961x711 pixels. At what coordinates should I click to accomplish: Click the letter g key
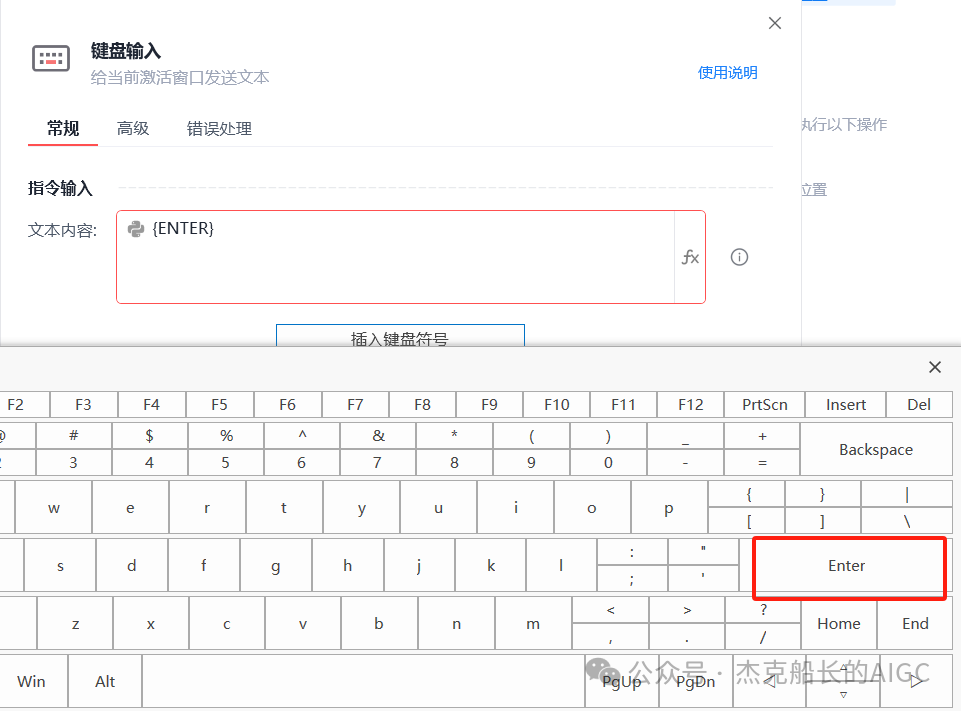click(x=276, y=566)
